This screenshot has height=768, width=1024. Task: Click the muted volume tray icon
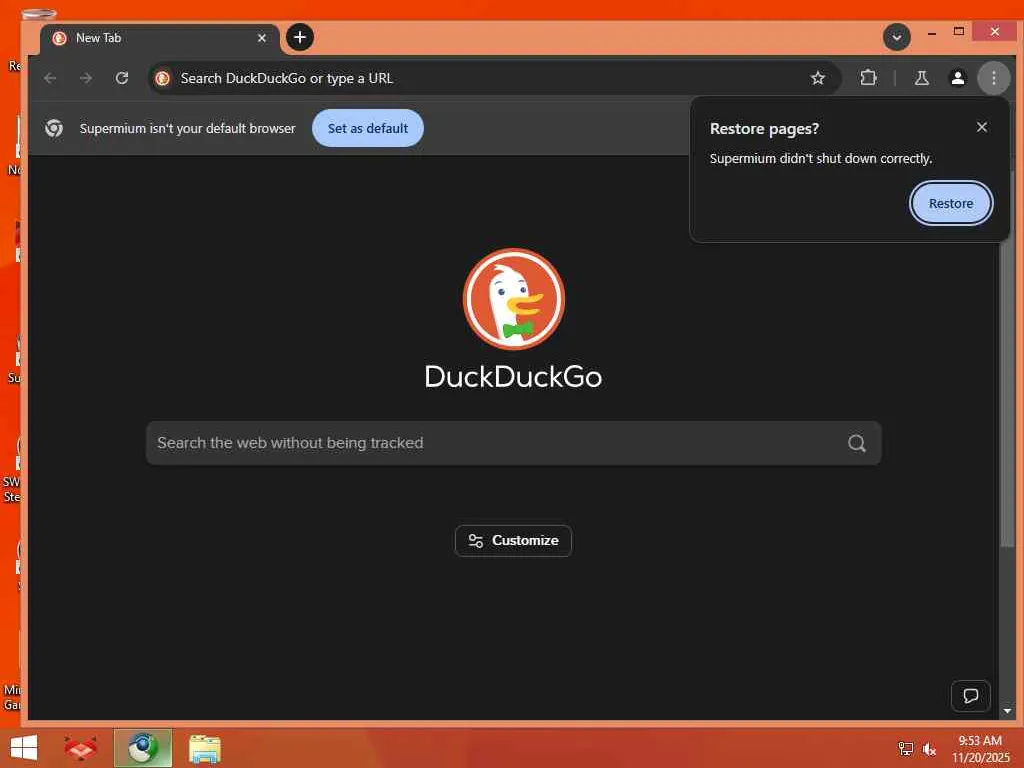(x=929, y=749)
